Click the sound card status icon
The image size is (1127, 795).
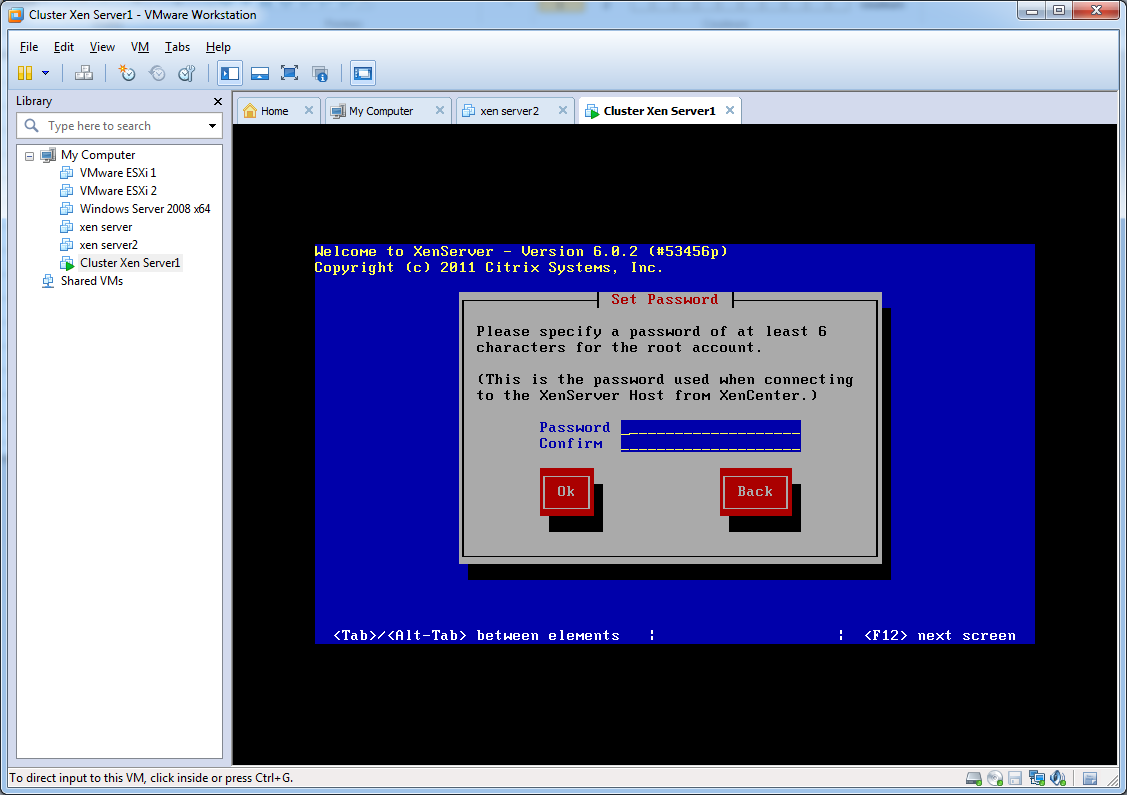click(x=1057, y=778)
